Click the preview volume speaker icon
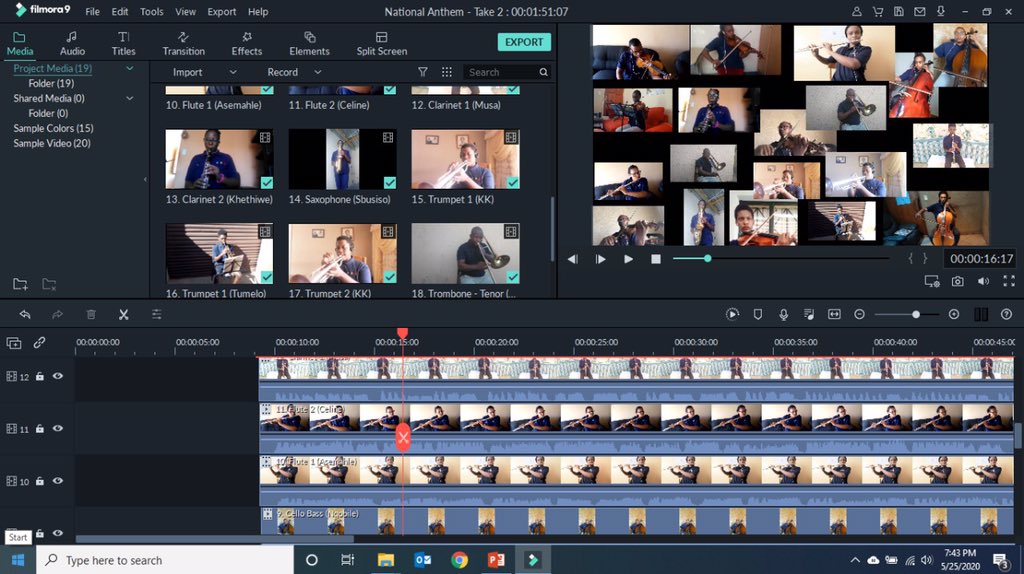1024x574 pixels. 983,281
